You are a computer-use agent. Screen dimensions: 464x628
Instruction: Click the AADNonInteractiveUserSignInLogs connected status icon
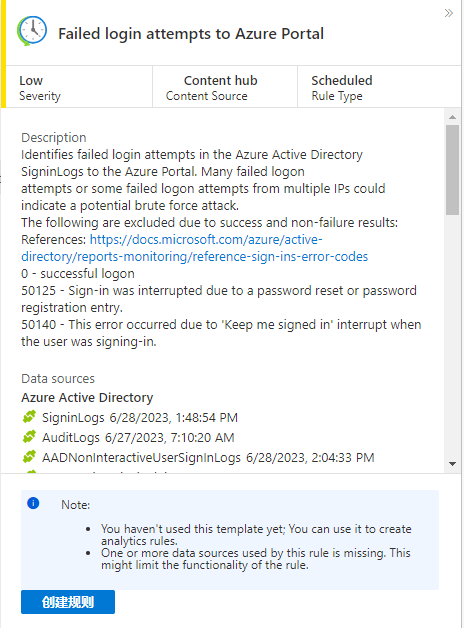pyautogui.click(x=29, y=457)
